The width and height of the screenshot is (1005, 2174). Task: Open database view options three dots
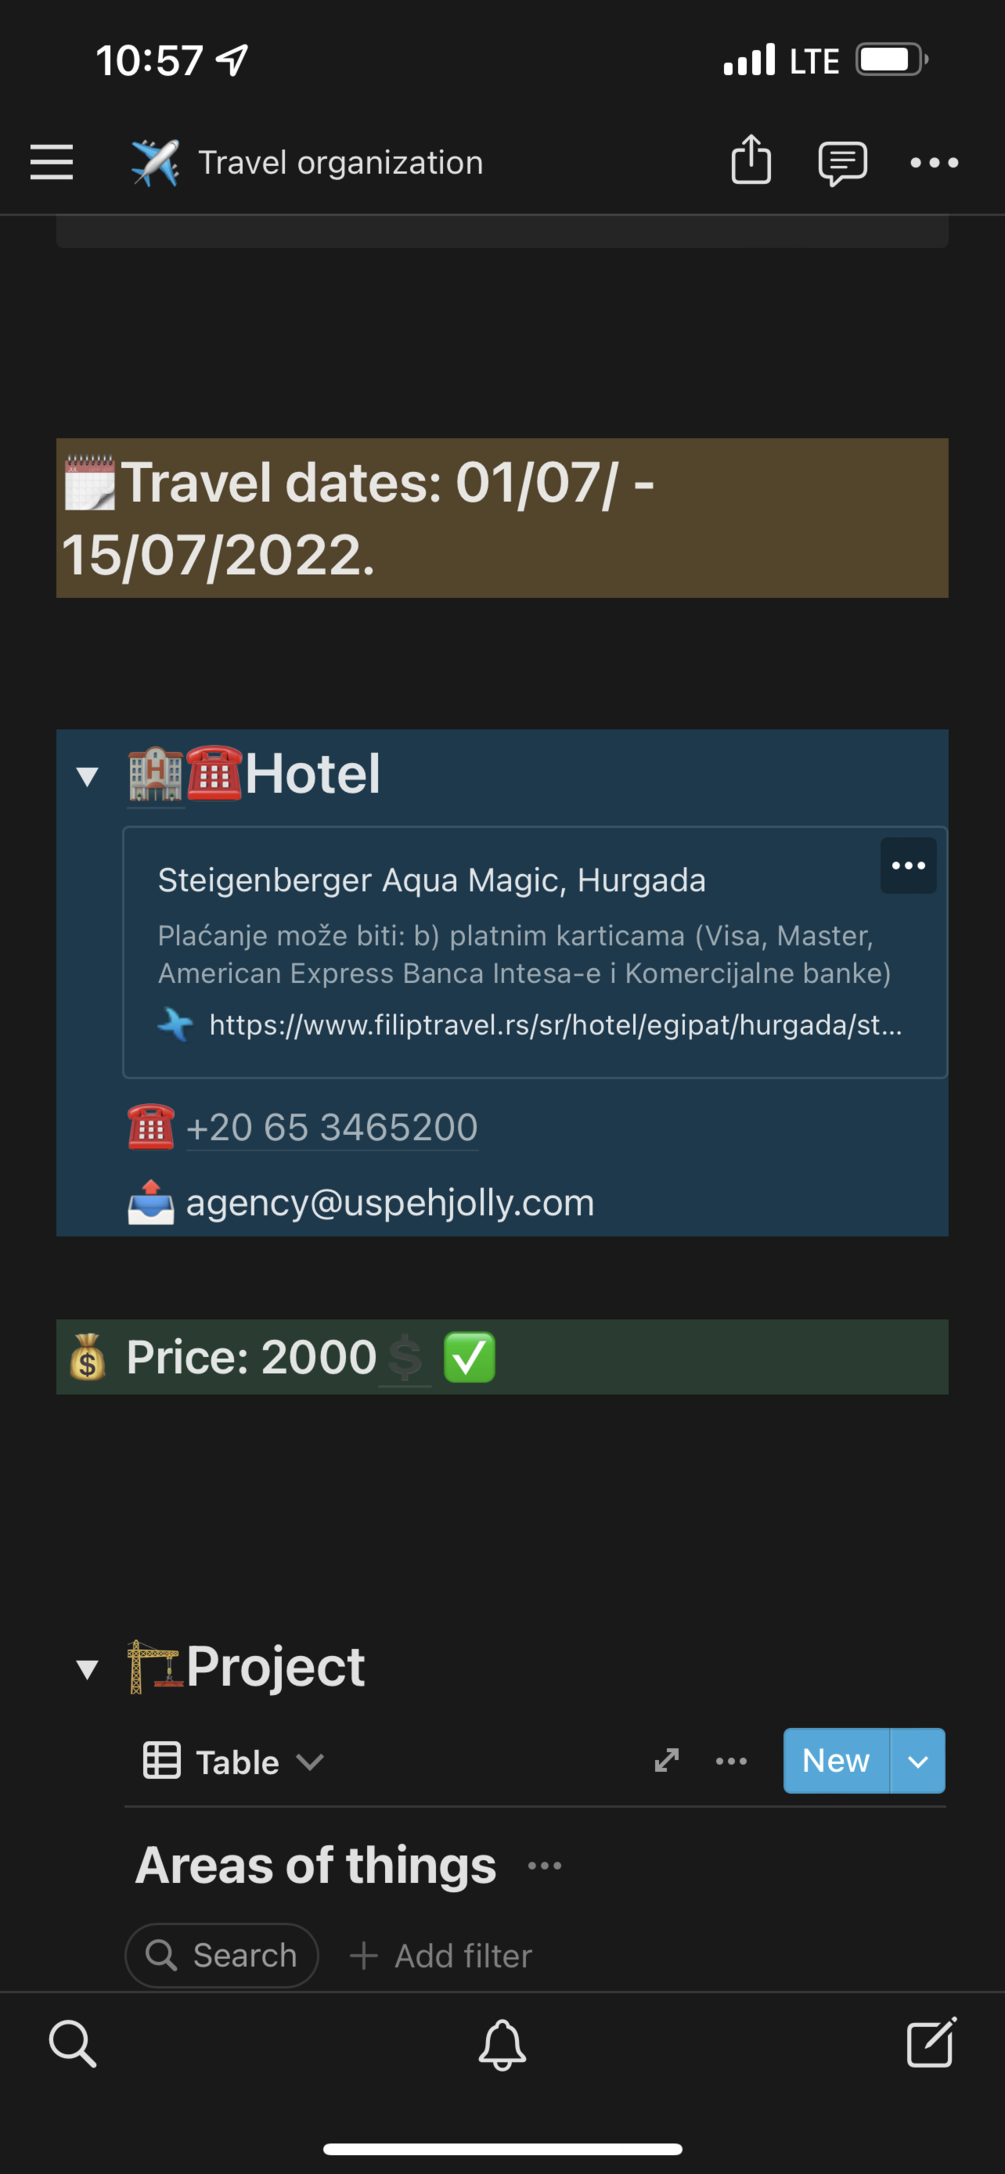(731, 1761)
